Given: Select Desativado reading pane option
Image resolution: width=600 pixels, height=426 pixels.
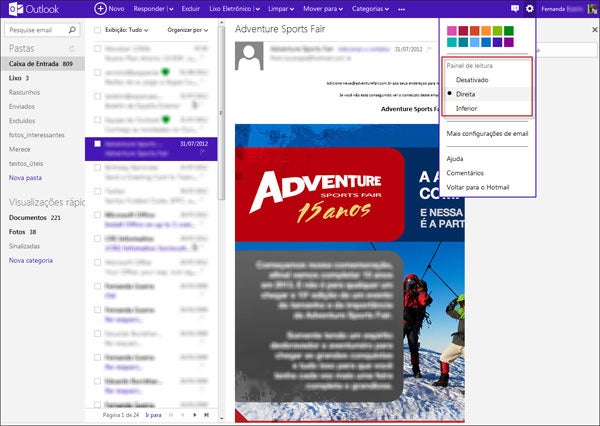Looking at the screenshot, I should [472, 78].
